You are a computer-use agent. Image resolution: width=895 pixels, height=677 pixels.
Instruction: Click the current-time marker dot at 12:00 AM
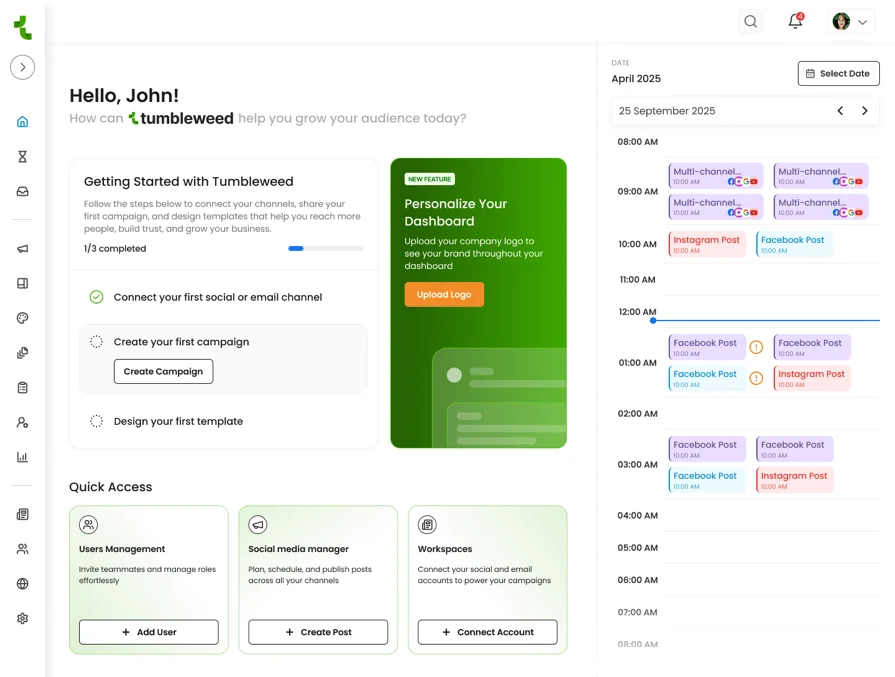653,321
